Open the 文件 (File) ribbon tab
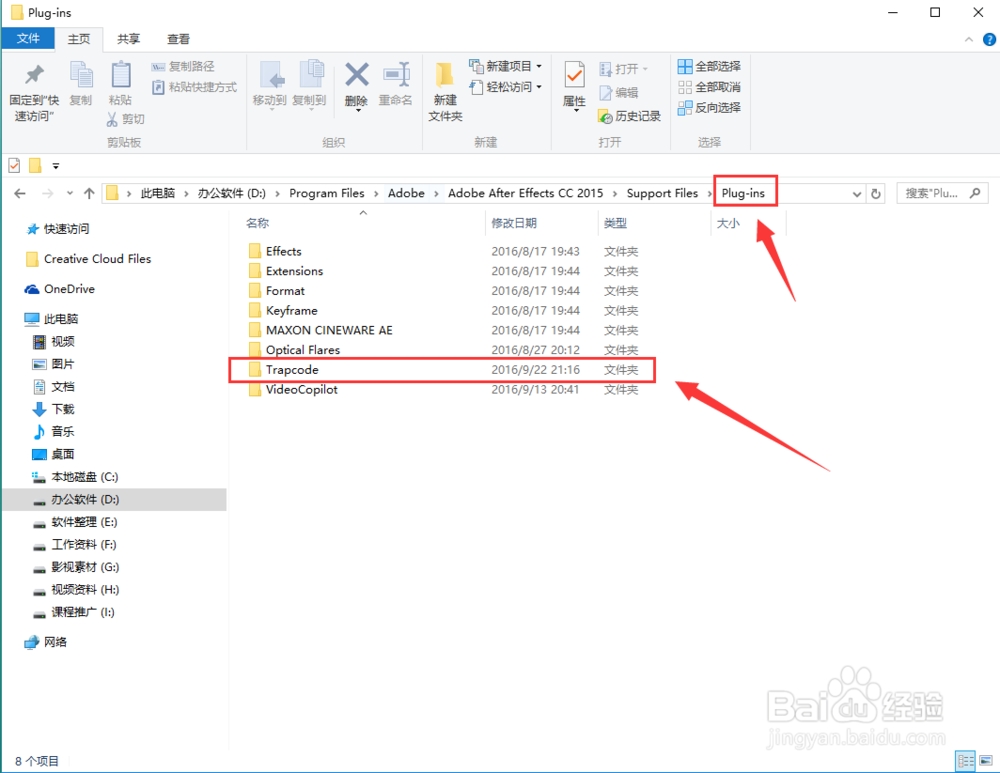This screenshot has height=773, width=1000. pos(28,39)
